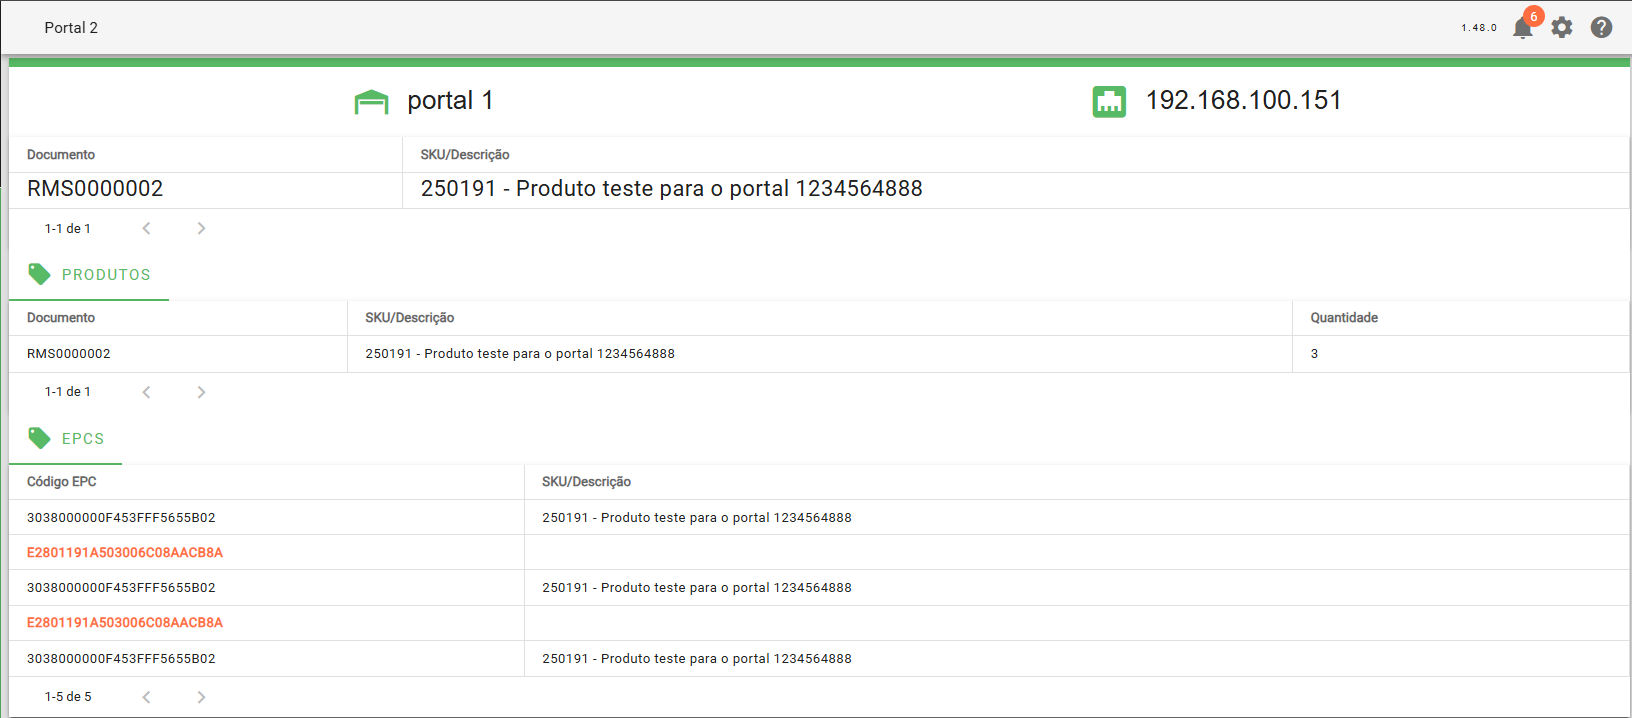Click the Portal 2 title
This screenshot has height=718, width=1632.
71,28
